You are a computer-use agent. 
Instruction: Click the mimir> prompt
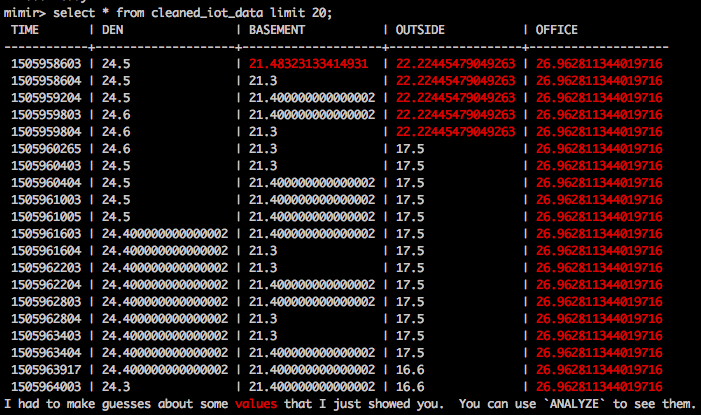point(23,12)
